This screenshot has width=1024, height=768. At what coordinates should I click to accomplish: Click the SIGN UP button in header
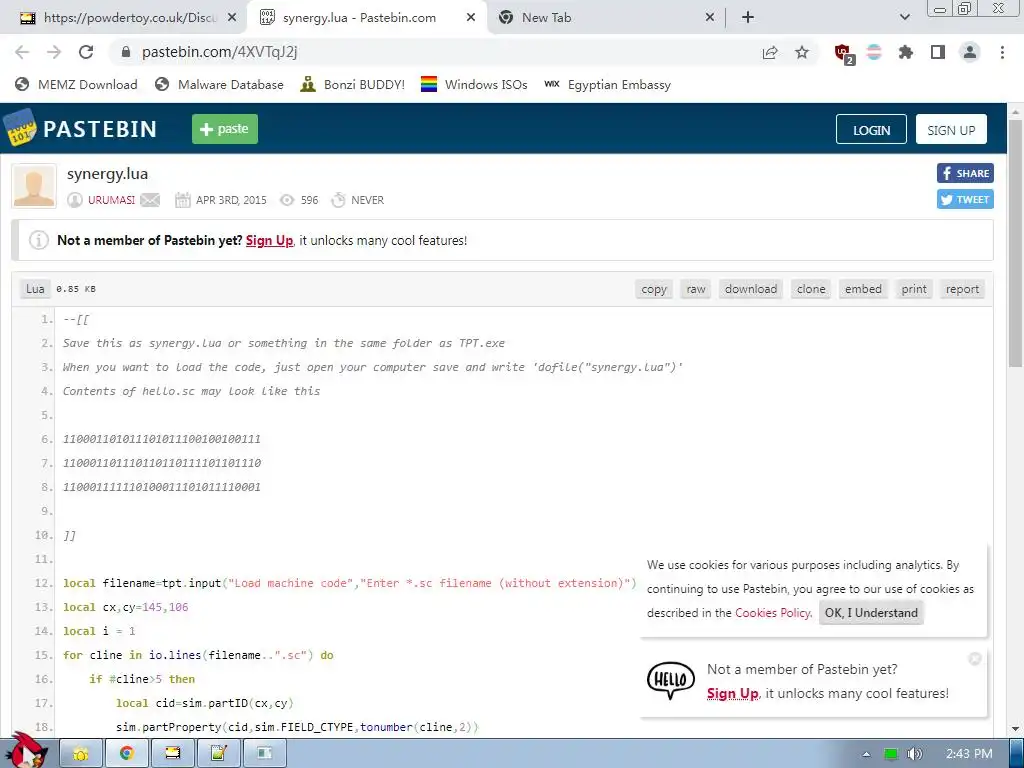[951, 129]
